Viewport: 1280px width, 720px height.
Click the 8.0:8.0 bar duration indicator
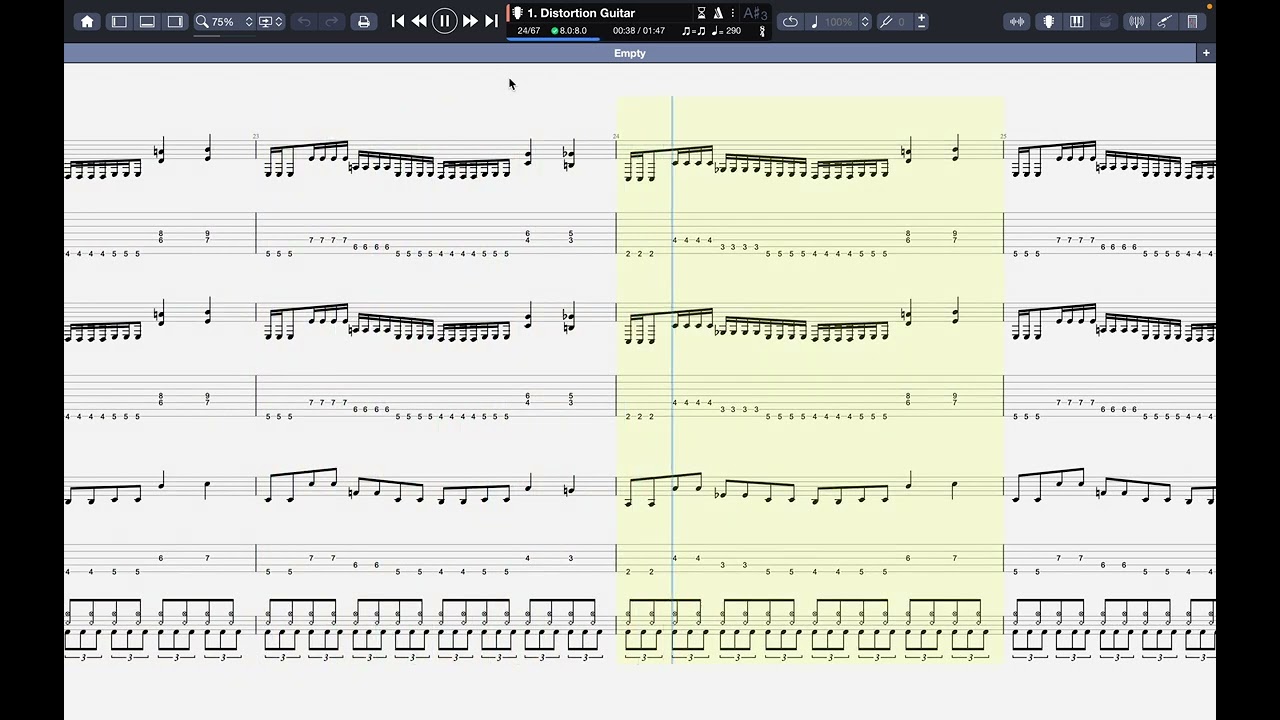pyautogui.click(x=569, y=31)
